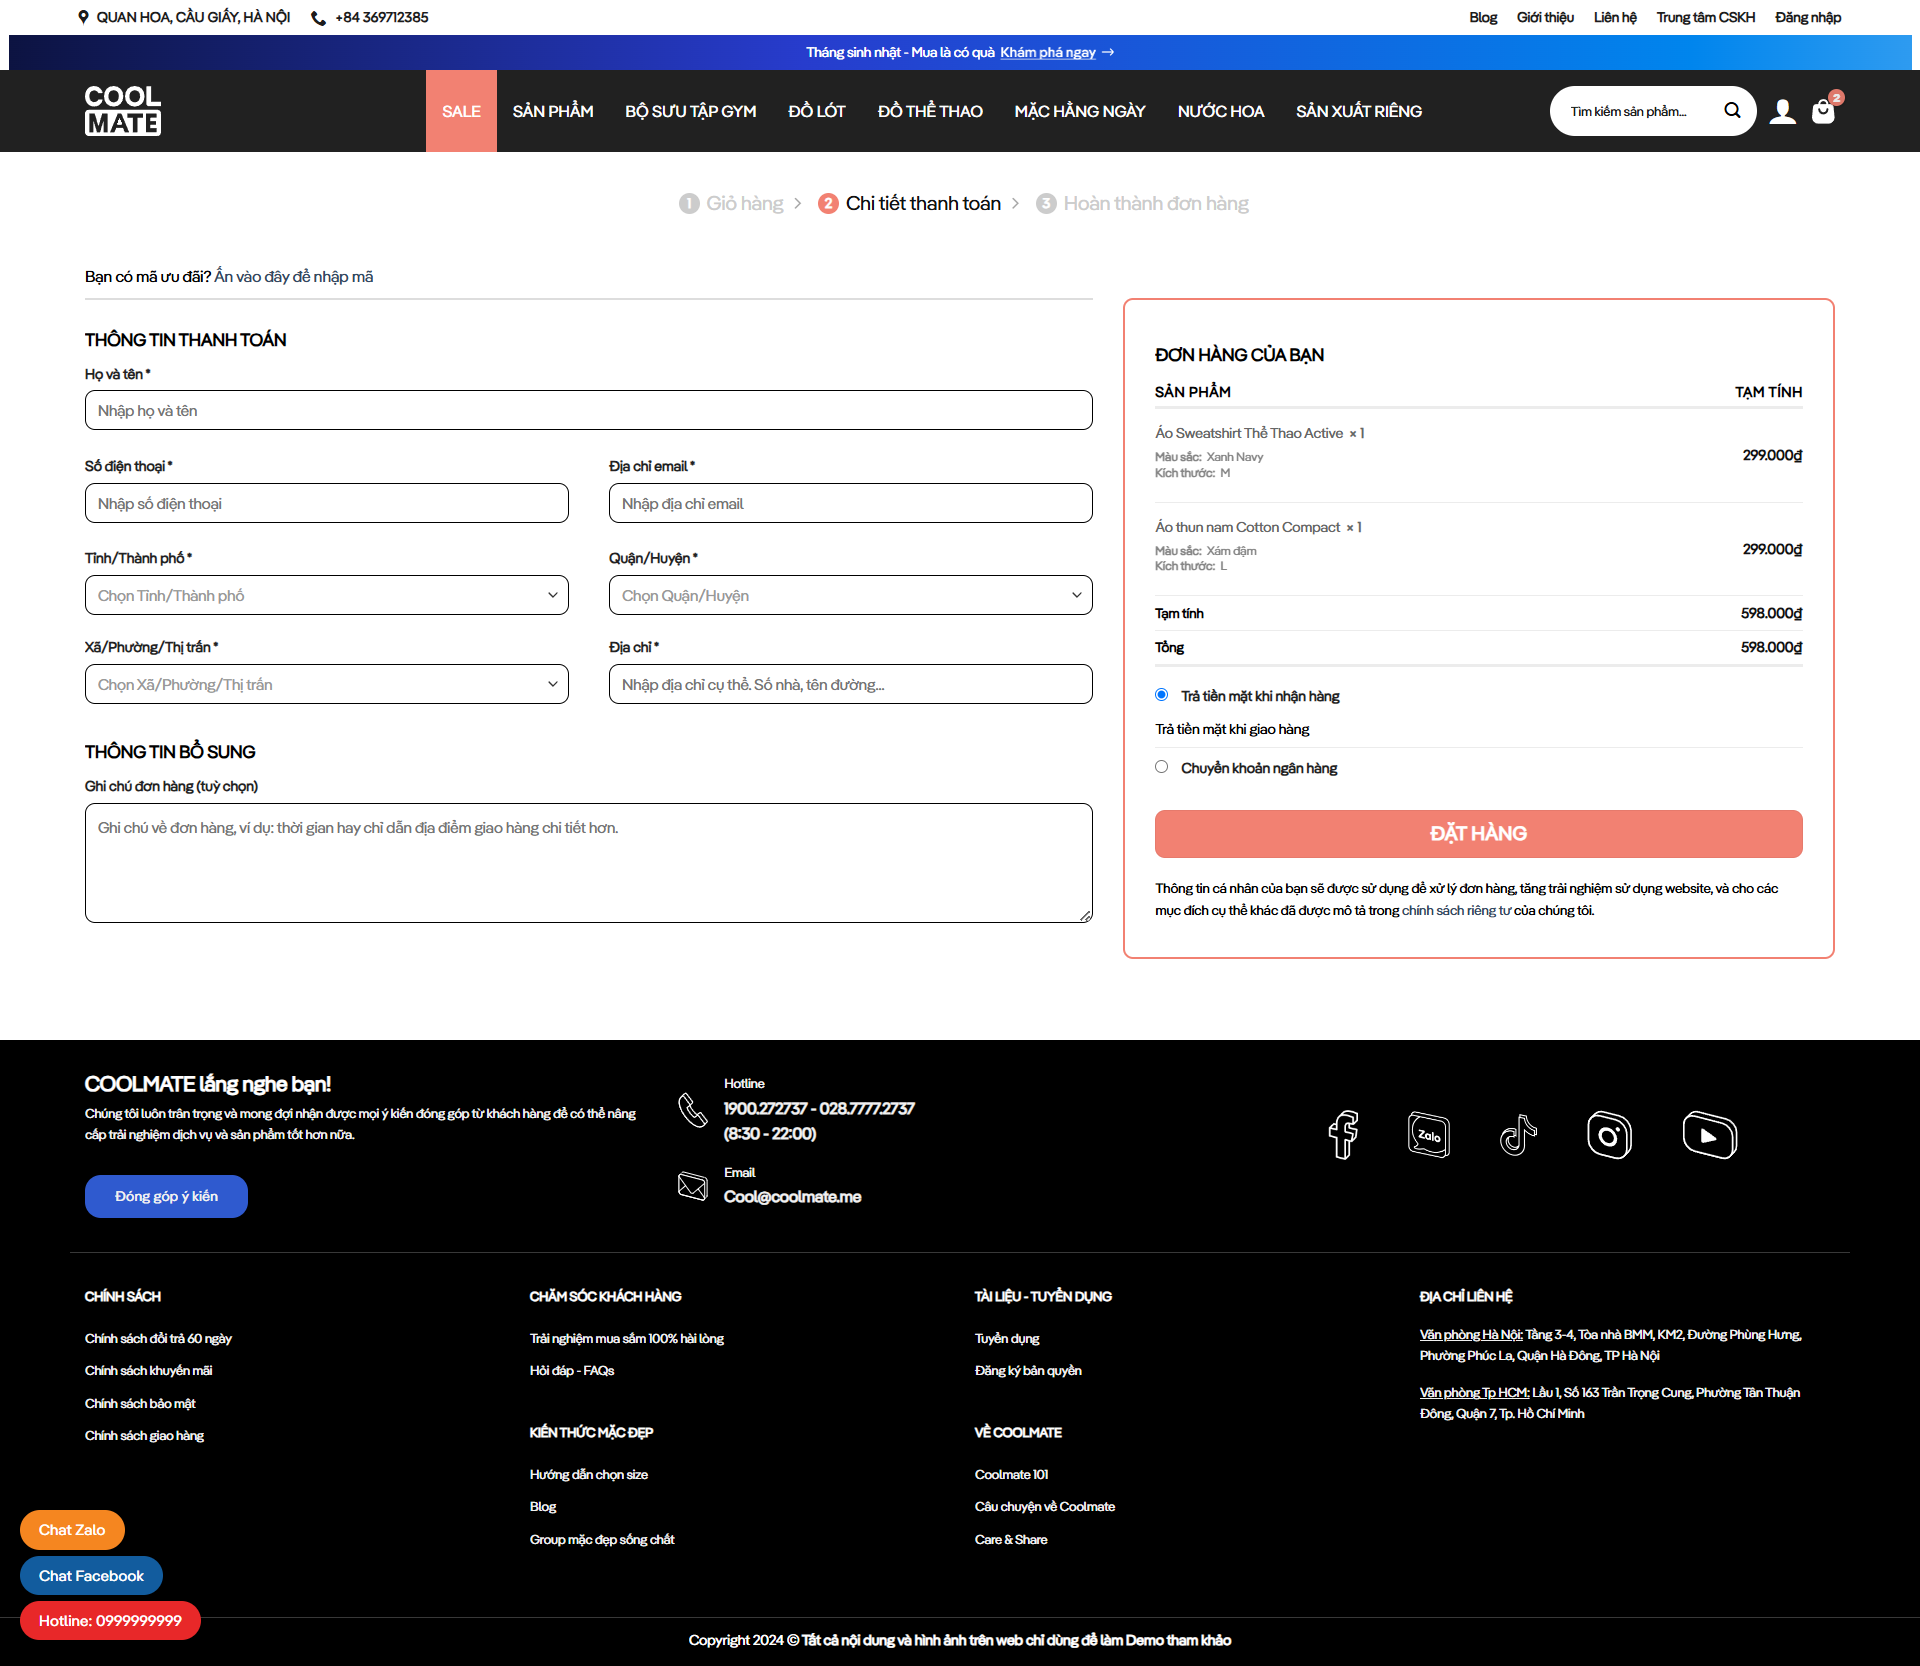This screenshot has height=1666, width=1920.
Task: Click the hotline phone icon in footer
Action: (x=692, y=1110)
